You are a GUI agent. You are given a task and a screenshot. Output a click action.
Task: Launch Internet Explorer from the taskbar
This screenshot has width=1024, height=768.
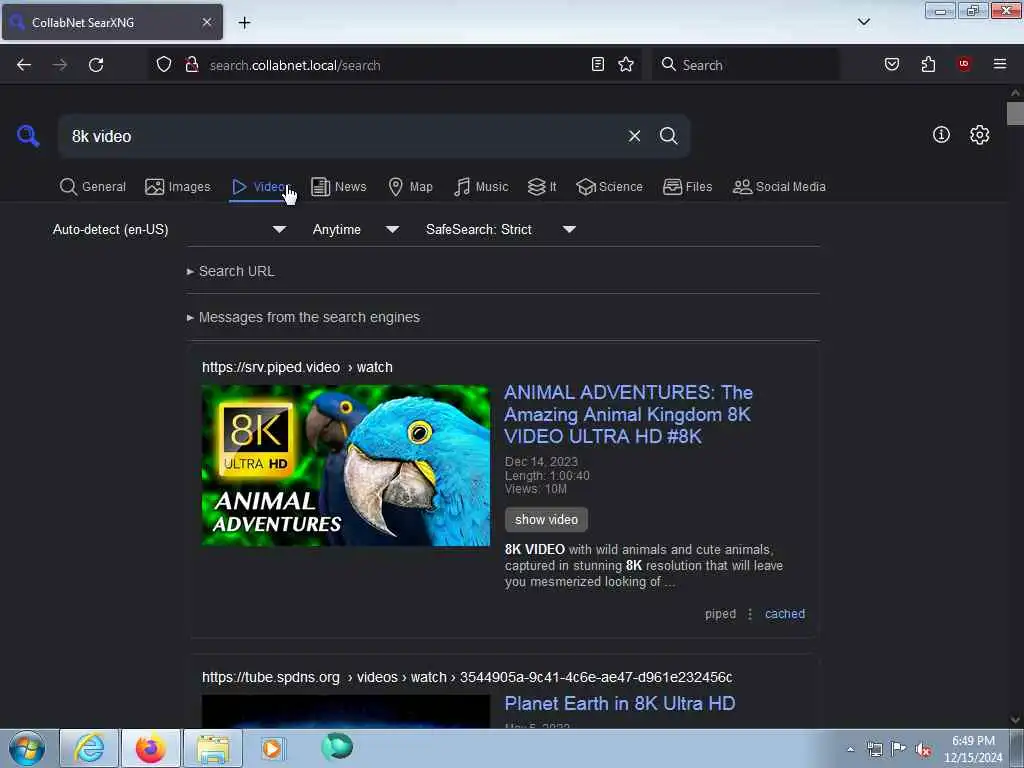tap(89, 748)
